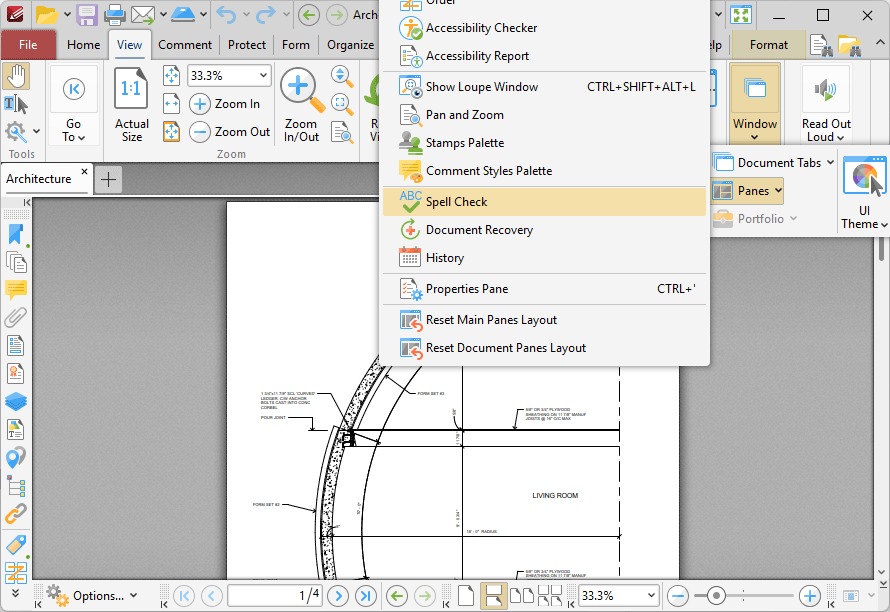Image resolution: width=890 pixels, height=612 pixels.
Task: Click the Save floppy disk icon
Action: click(87, 15)
